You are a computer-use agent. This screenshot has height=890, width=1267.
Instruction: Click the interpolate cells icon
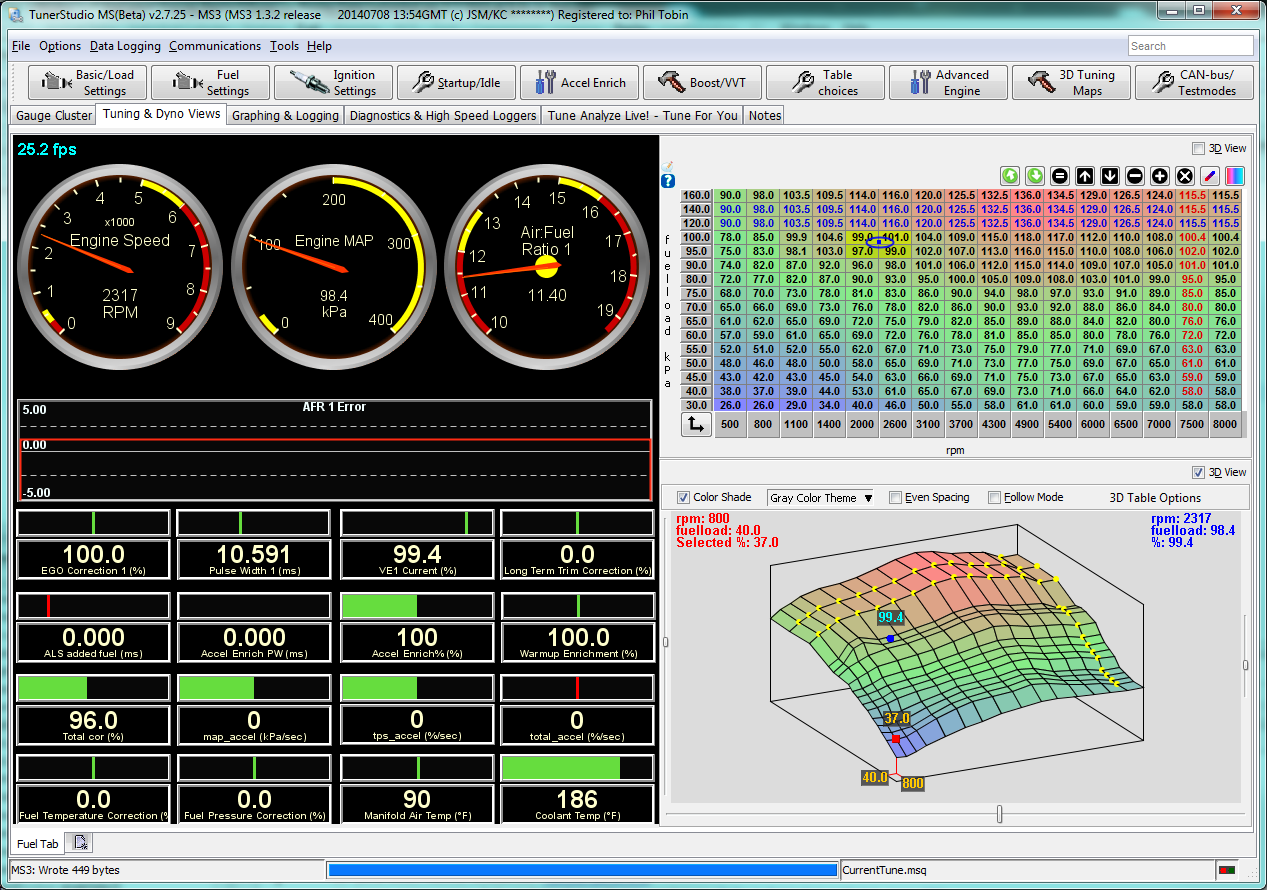click(1208, 175)
